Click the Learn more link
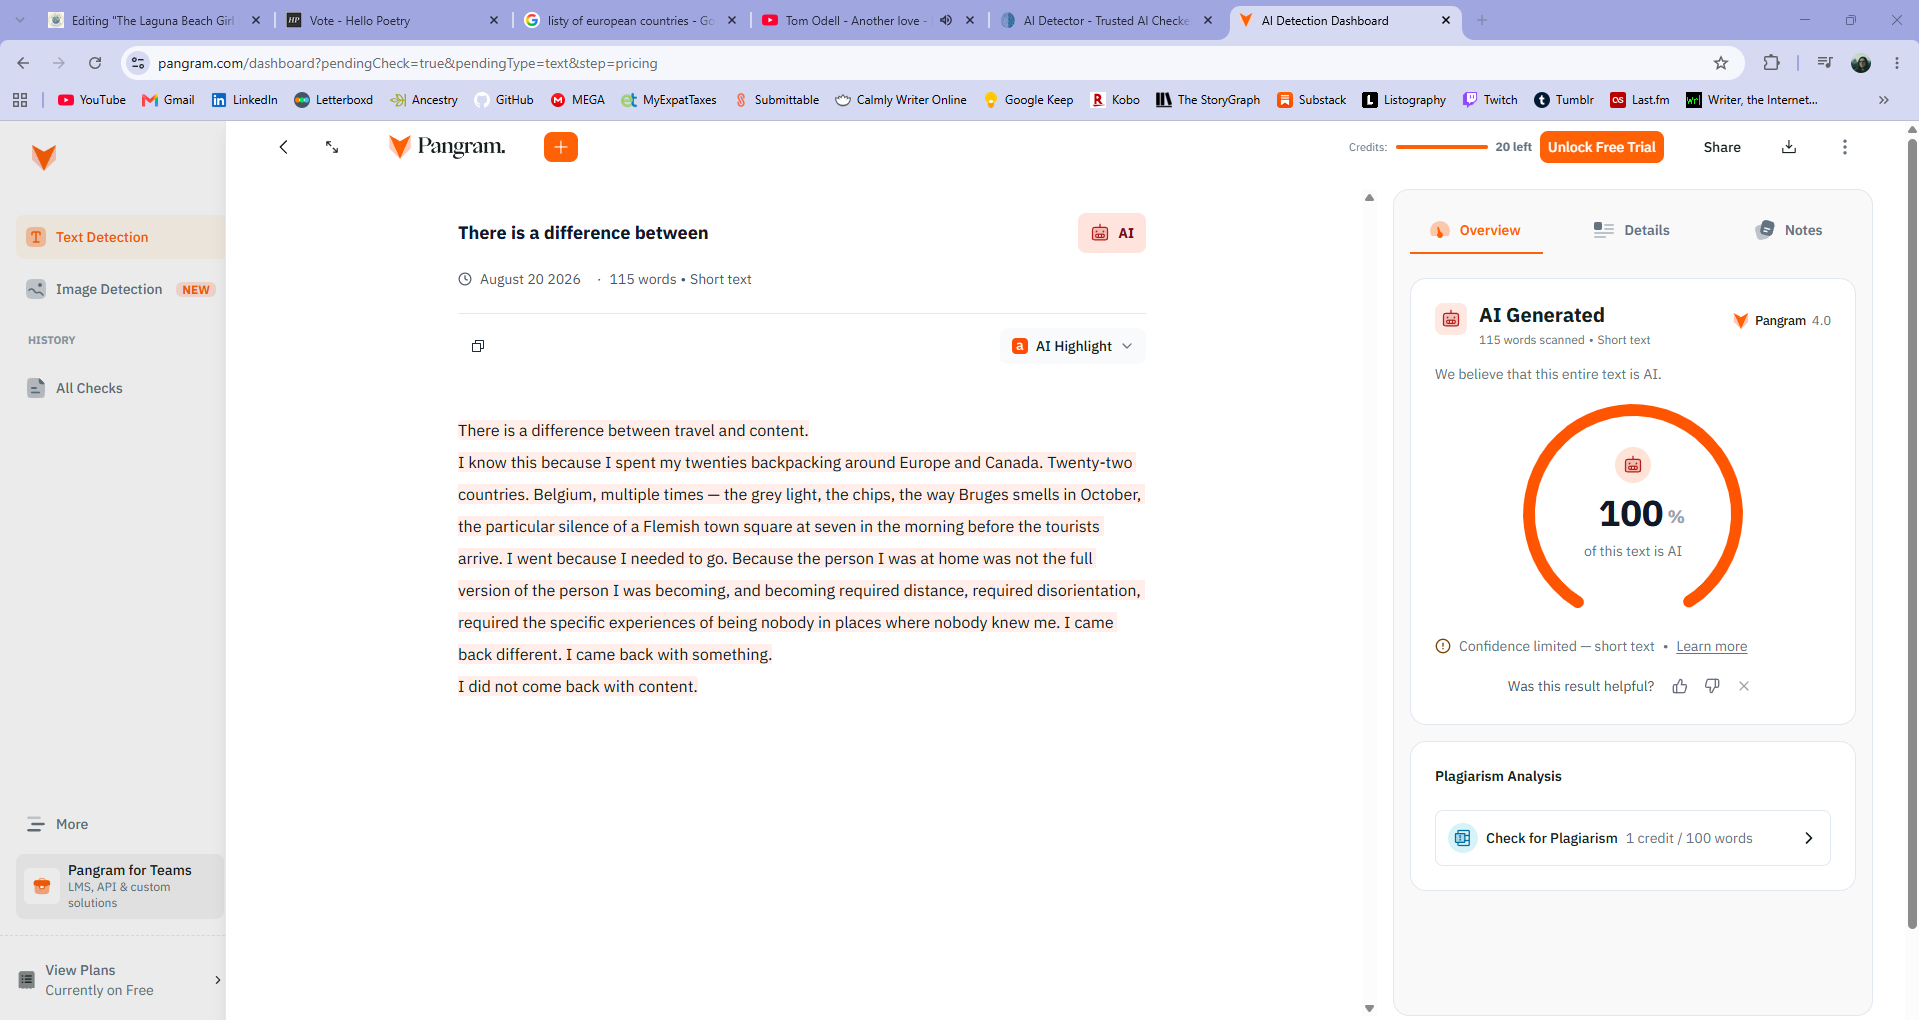The image size is (1919, 1020). point(1712,647)
